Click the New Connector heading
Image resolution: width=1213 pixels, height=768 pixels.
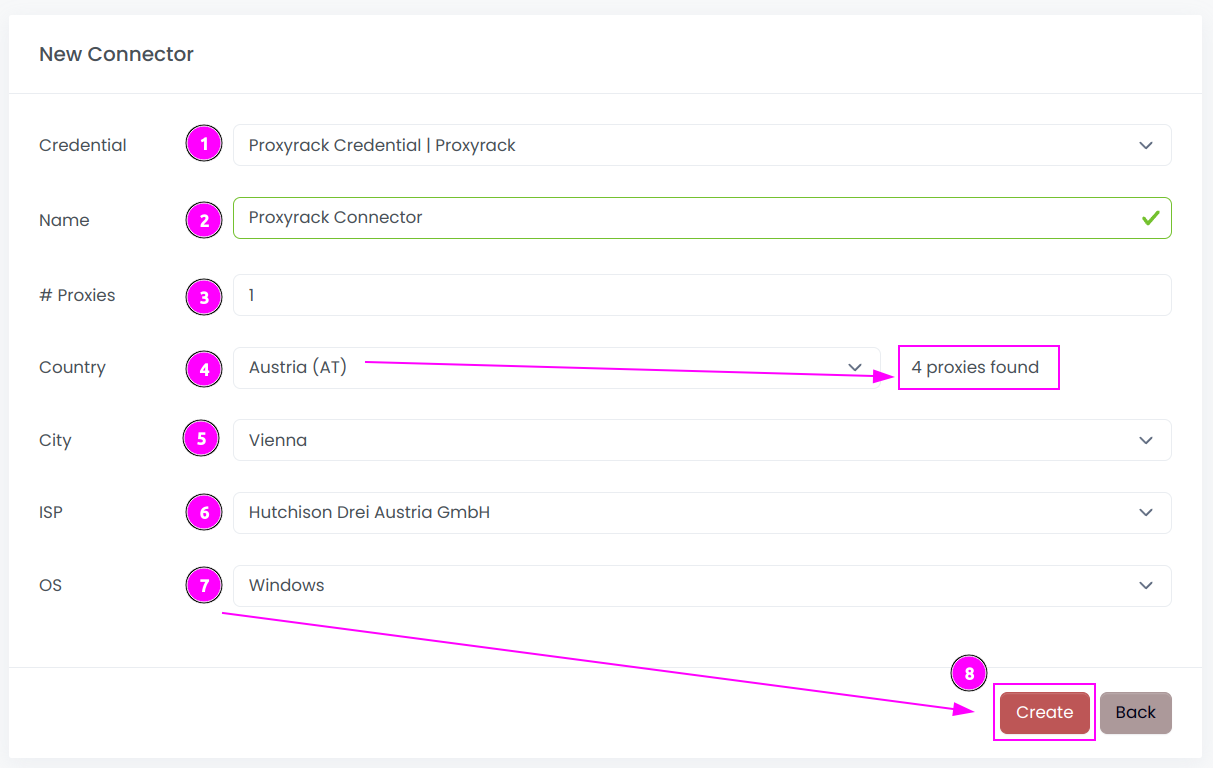116,54
